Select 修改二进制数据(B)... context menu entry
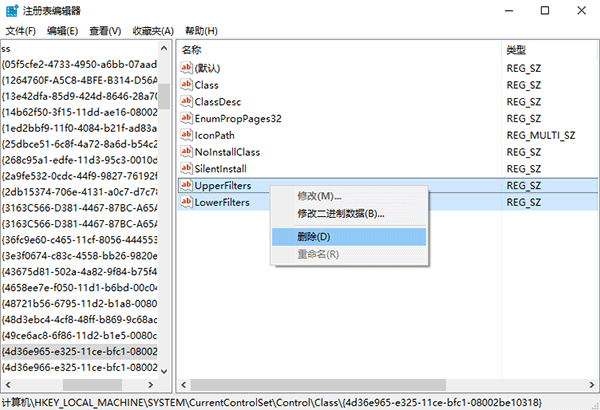Screen dimensions: 600x410 click(340, 213)
